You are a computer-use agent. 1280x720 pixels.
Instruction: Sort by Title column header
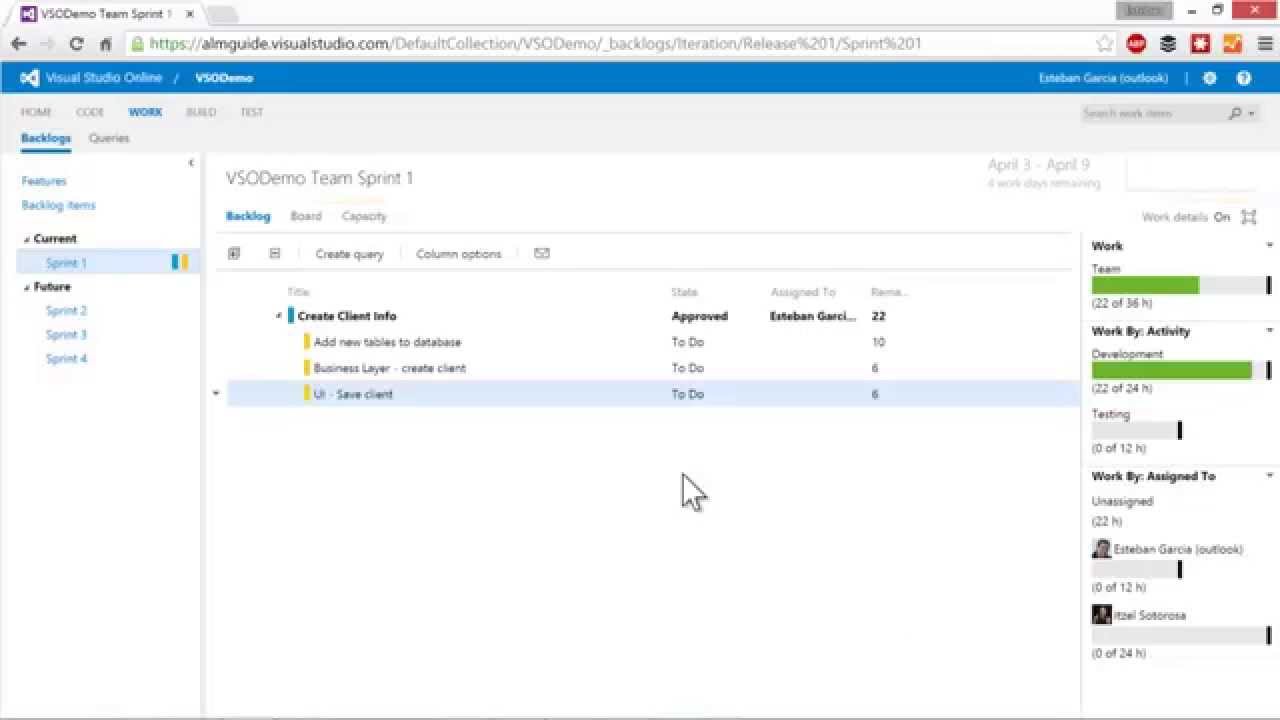298,292
